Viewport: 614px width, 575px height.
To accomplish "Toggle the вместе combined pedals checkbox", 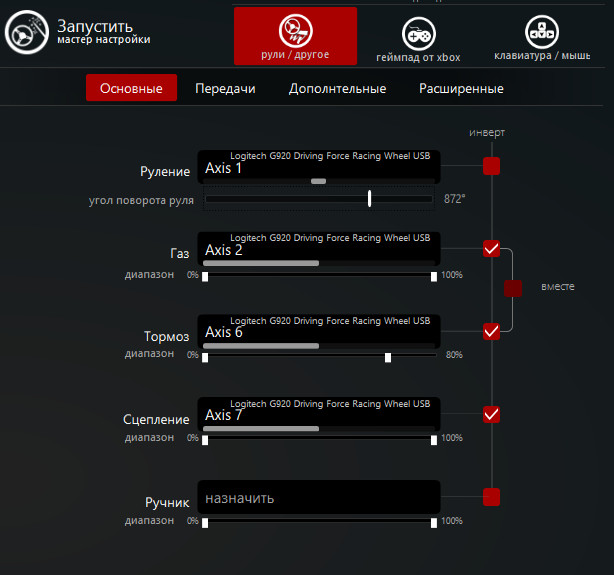I will pos(513,289).
